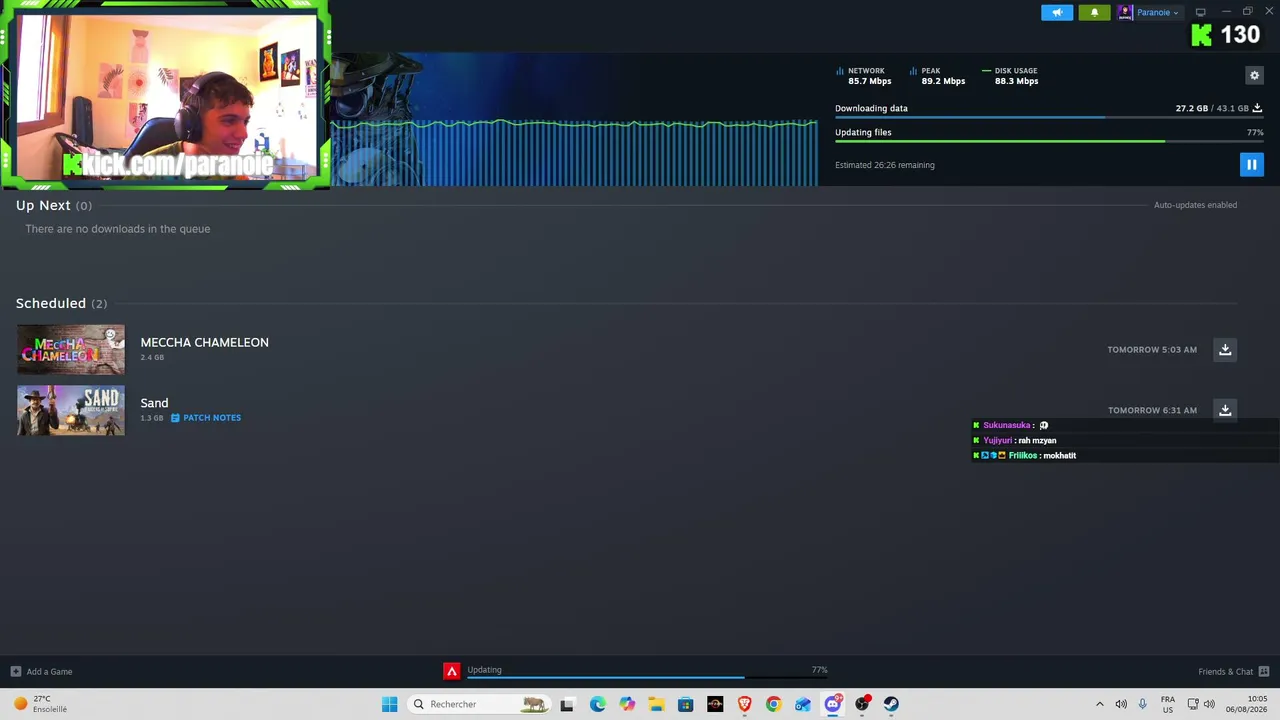Click the Scheduled heading
This screenshot has width=1280, height=720.
[x=51, y=303]
